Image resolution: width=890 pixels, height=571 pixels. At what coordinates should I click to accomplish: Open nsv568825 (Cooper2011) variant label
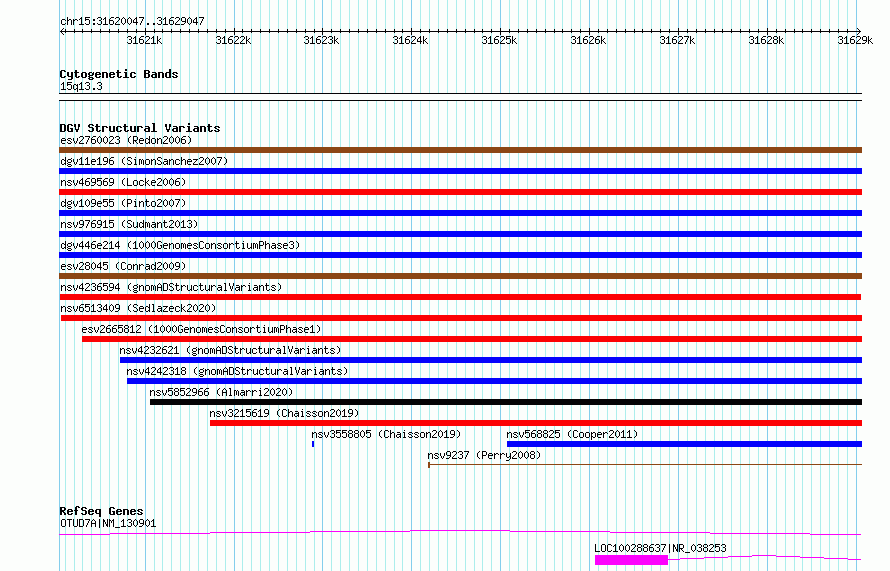pos(572,434)
